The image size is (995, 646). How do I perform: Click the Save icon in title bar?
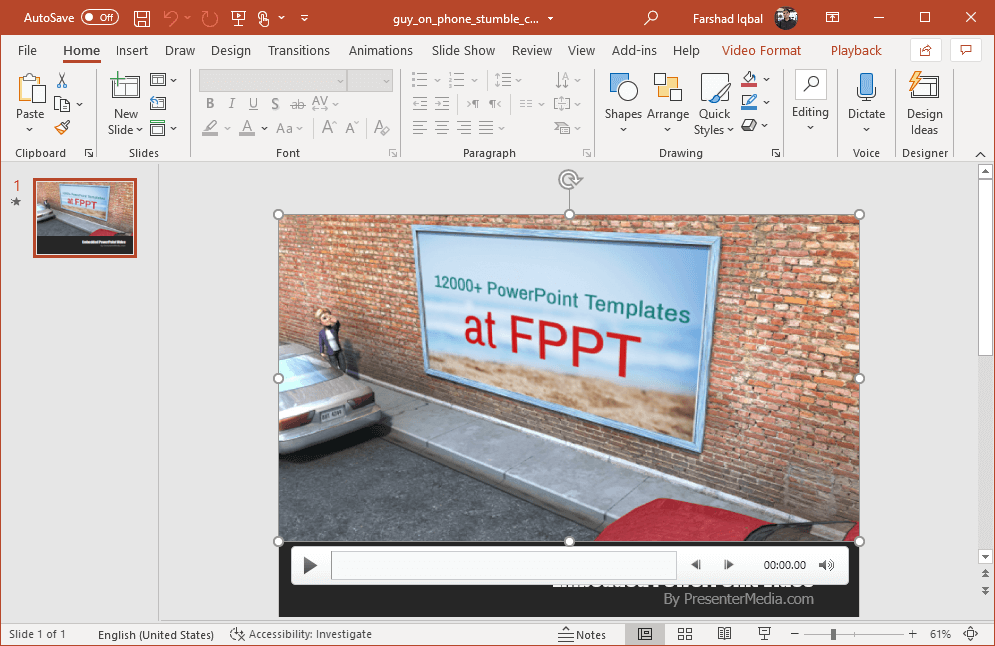142,18
